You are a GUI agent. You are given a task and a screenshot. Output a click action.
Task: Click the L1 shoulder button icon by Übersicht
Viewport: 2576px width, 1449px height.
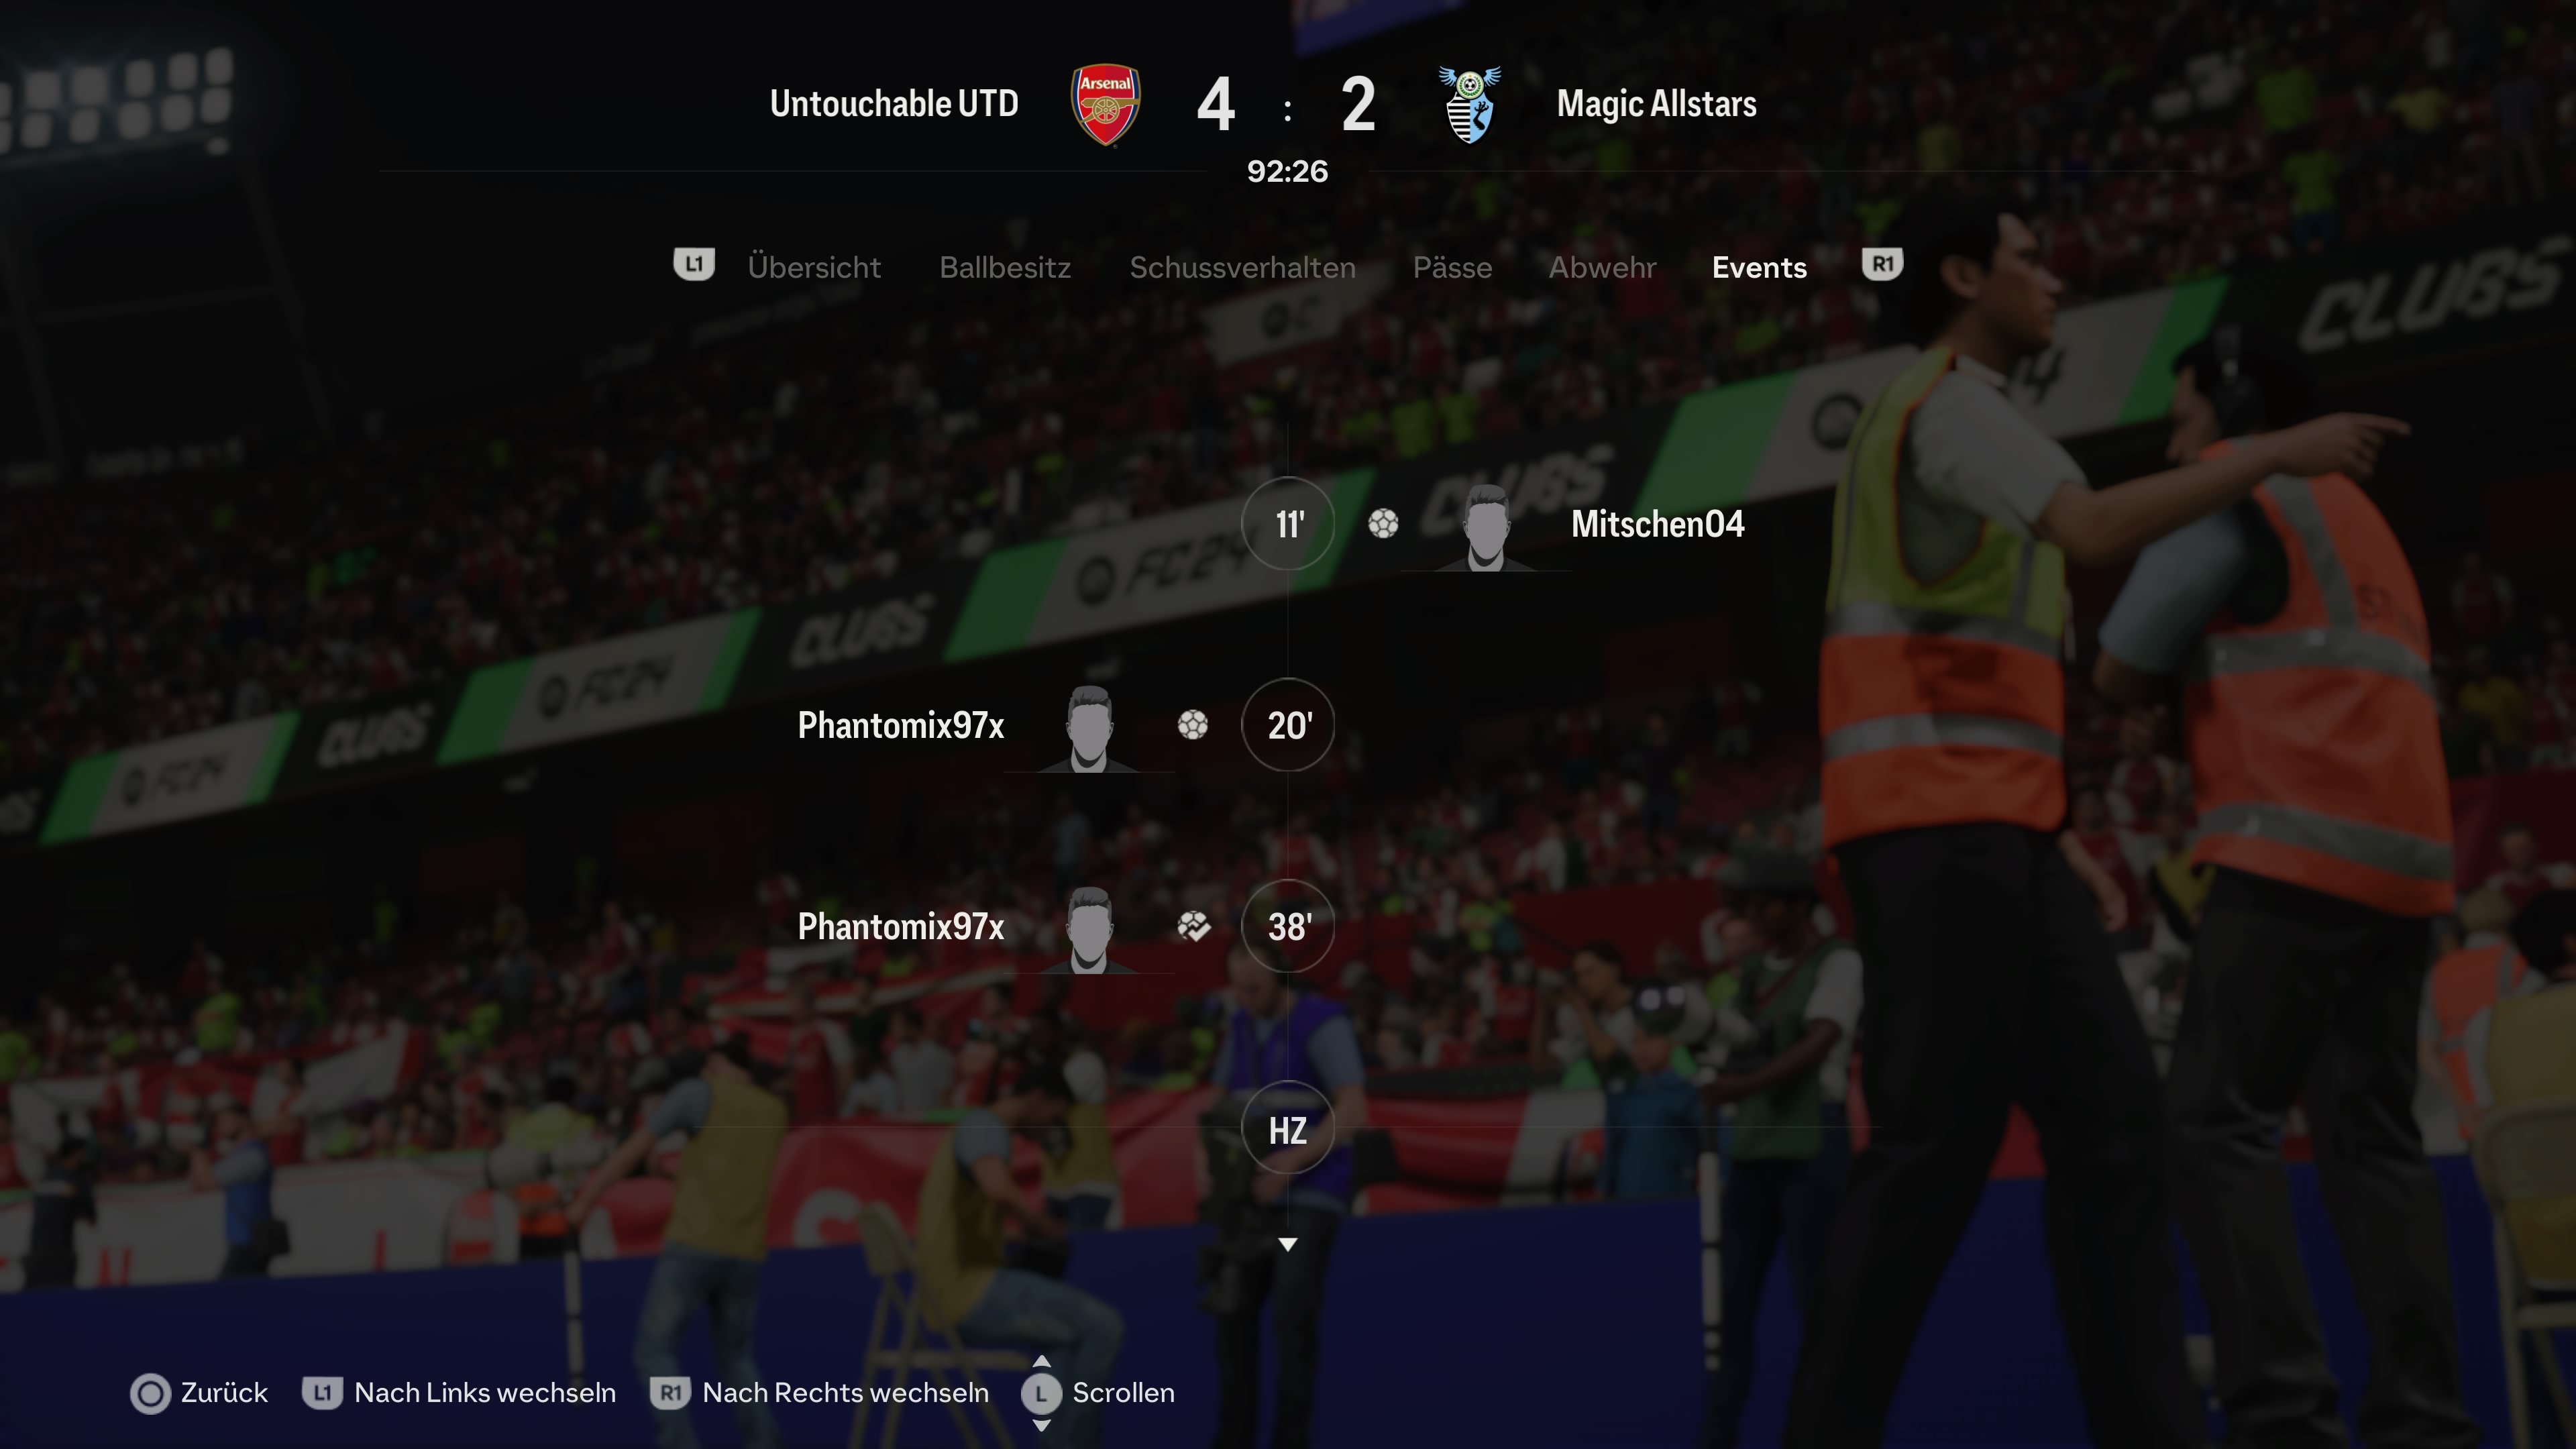coord(694,265)
